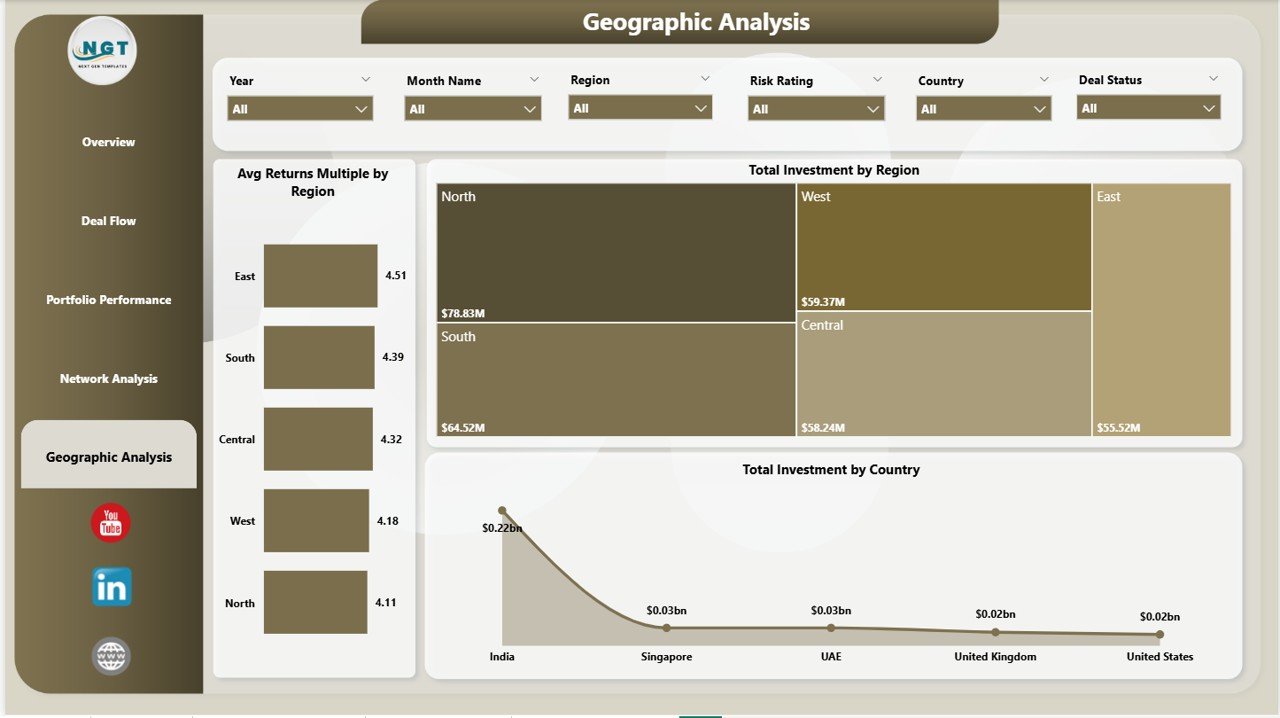Click the West treemap tile
This screenshot has height=718, width=1280.
coord(944,247)
